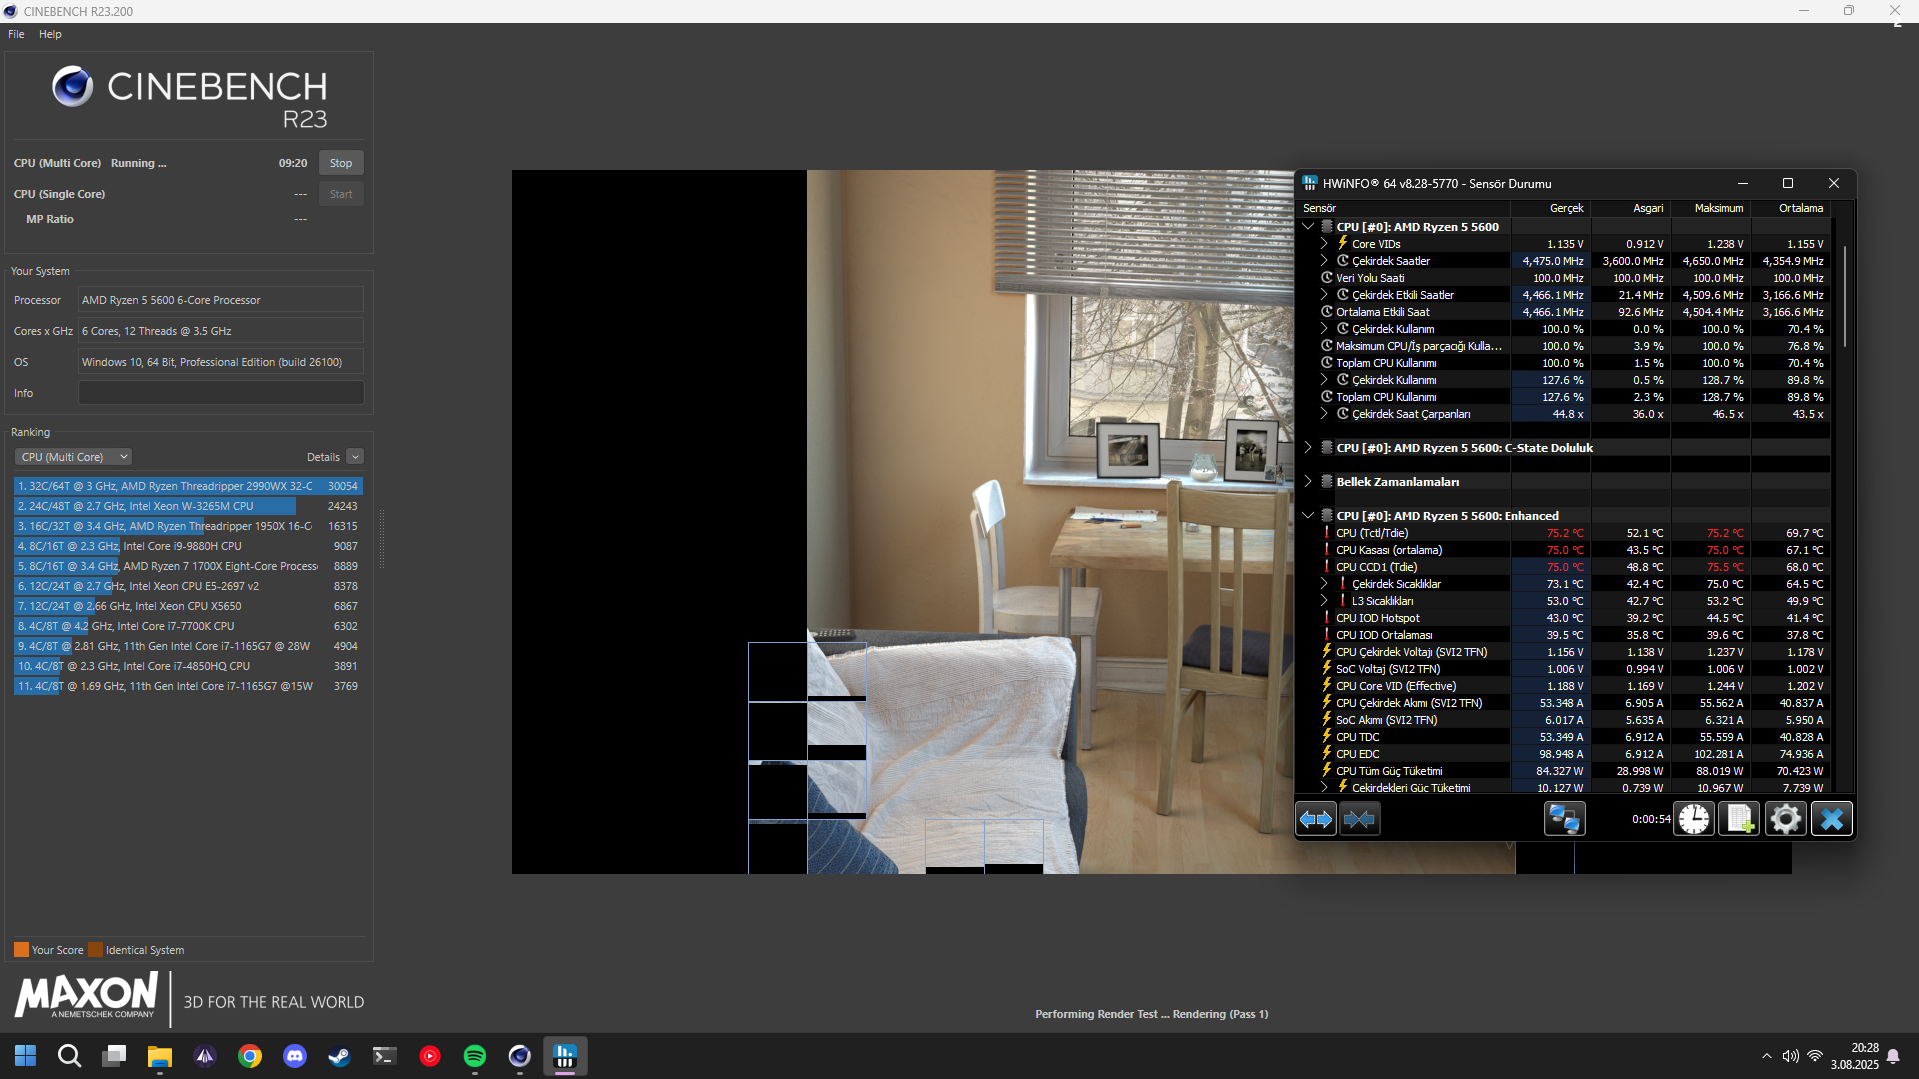Screen dimensions: 1919x1079
Task: Expand the L3 Sıcaklıkları row
Action: click(x=1324, y=601)
